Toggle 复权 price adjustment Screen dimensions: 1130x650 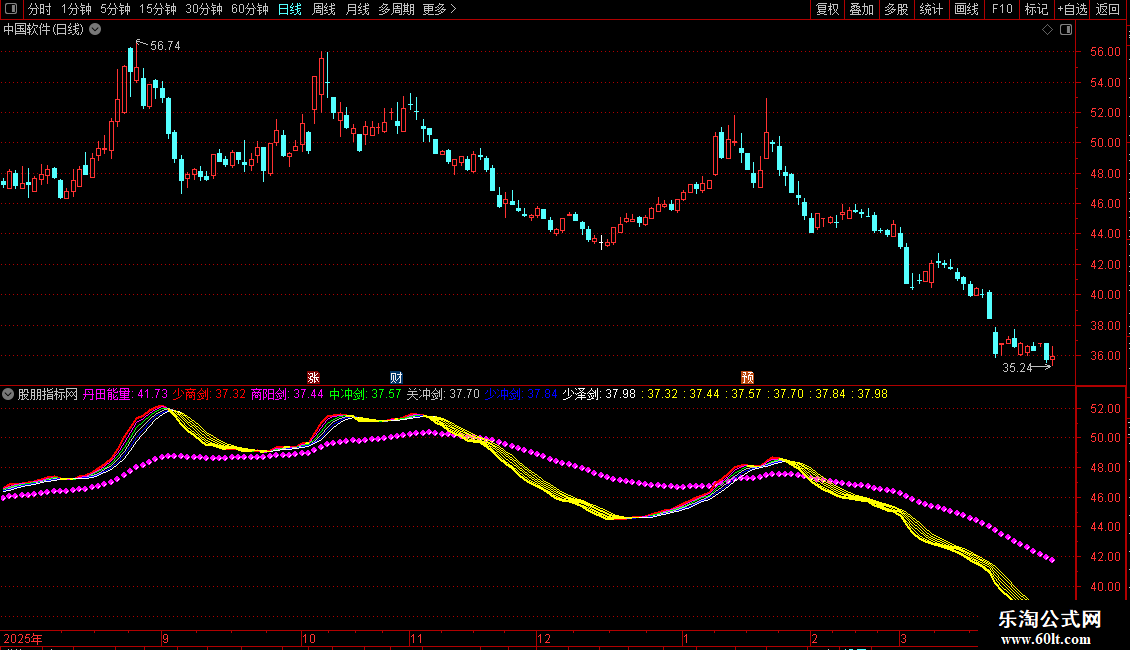(x=827, y=9)
